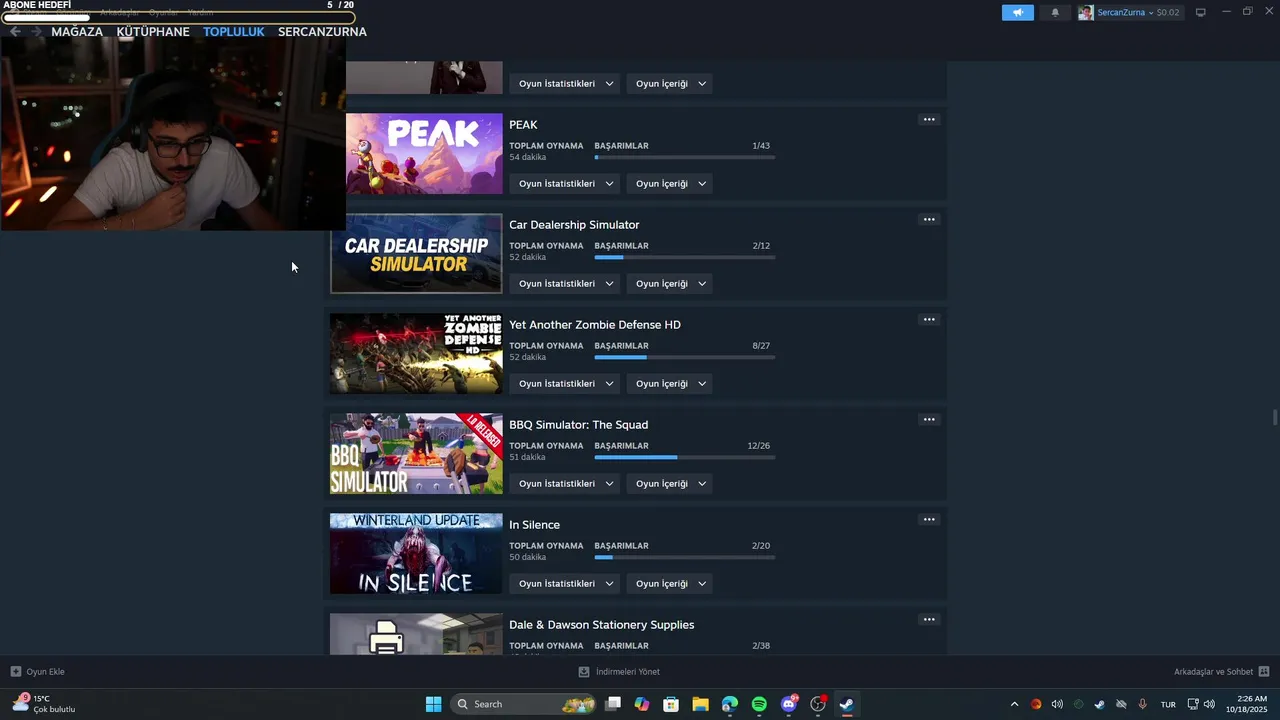Image resolution: width=1280 pixels, height=720 pixels.
Task: Open Friends and Chat icon
Action: pyautogui.click(x=1264, y=672)
